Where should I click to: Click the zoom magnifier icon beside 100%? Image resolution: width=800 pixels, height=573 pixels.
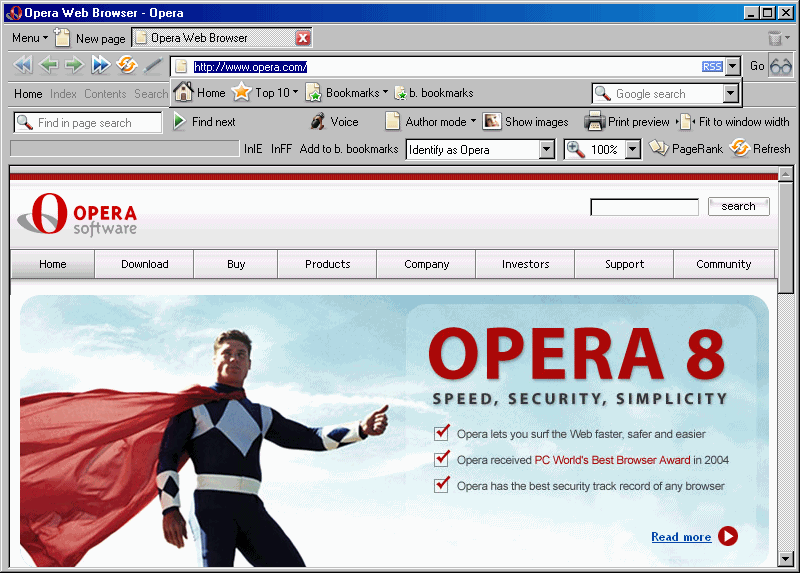tap(576, 150)
